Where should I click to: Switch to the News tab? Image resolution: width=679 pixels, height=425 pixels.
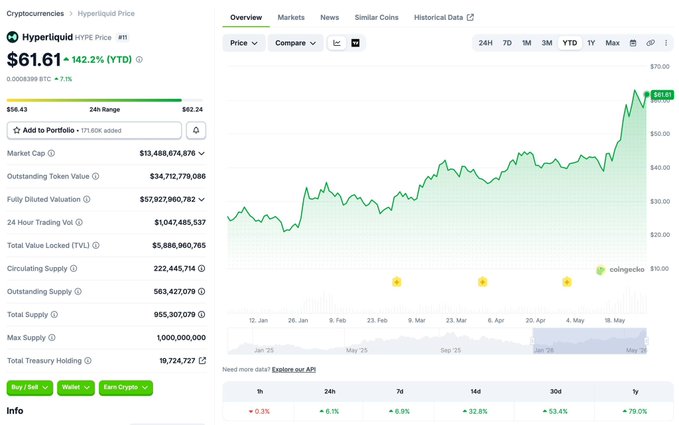click(330, 17)
